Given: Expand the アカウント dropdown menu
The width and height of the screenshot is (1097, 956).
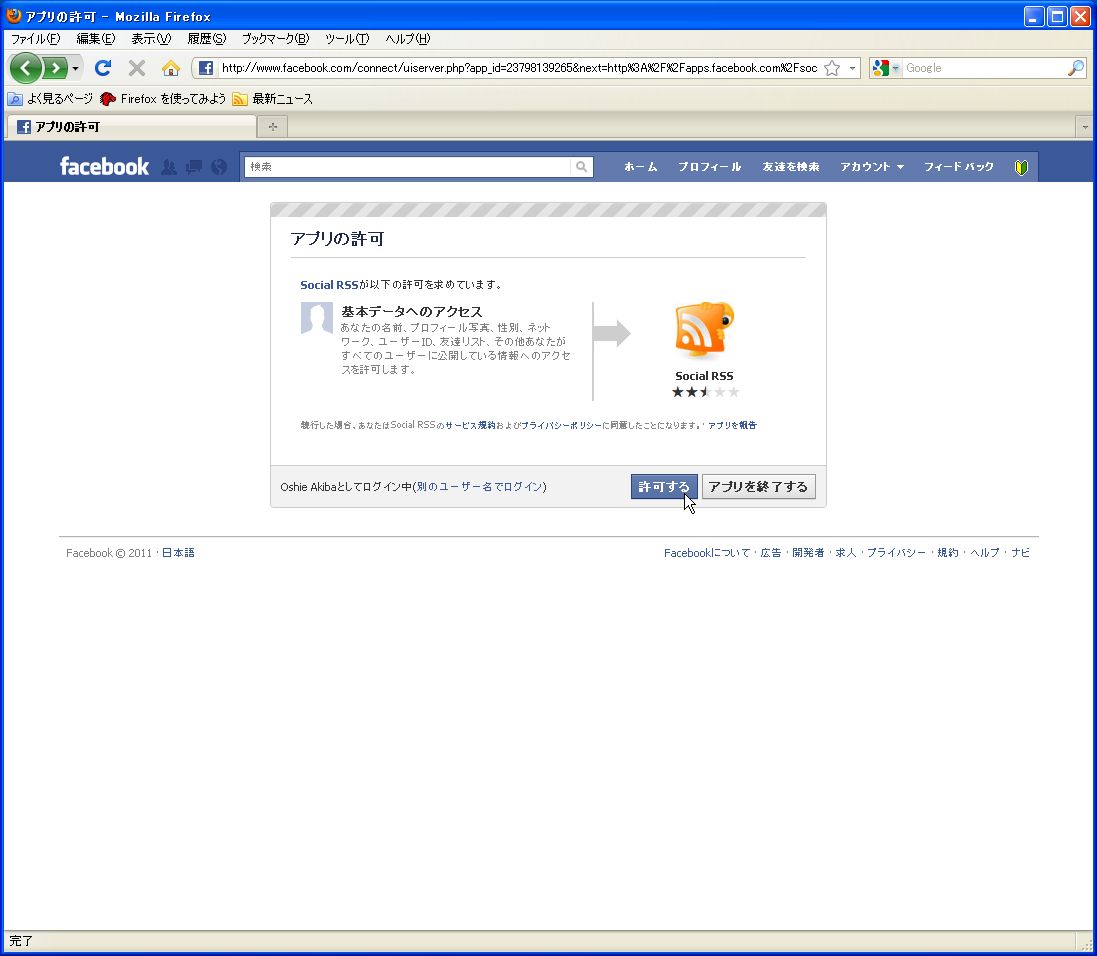Looking at the screenshot, I should [x=872, y=167].
